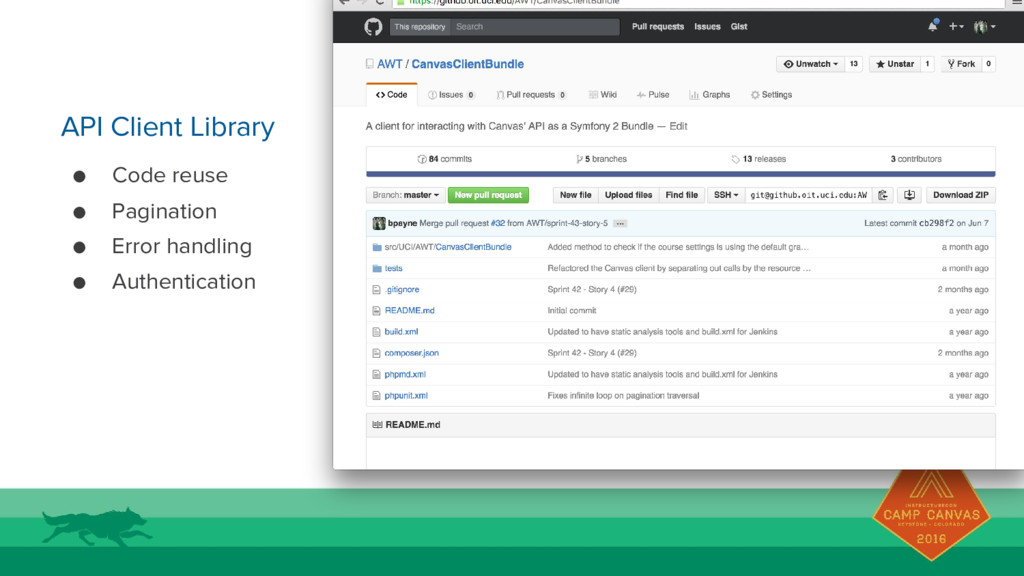This screenshot has width=1024, height=576.
Task: Open the 5 branches link
Action: tap(601, 159)
